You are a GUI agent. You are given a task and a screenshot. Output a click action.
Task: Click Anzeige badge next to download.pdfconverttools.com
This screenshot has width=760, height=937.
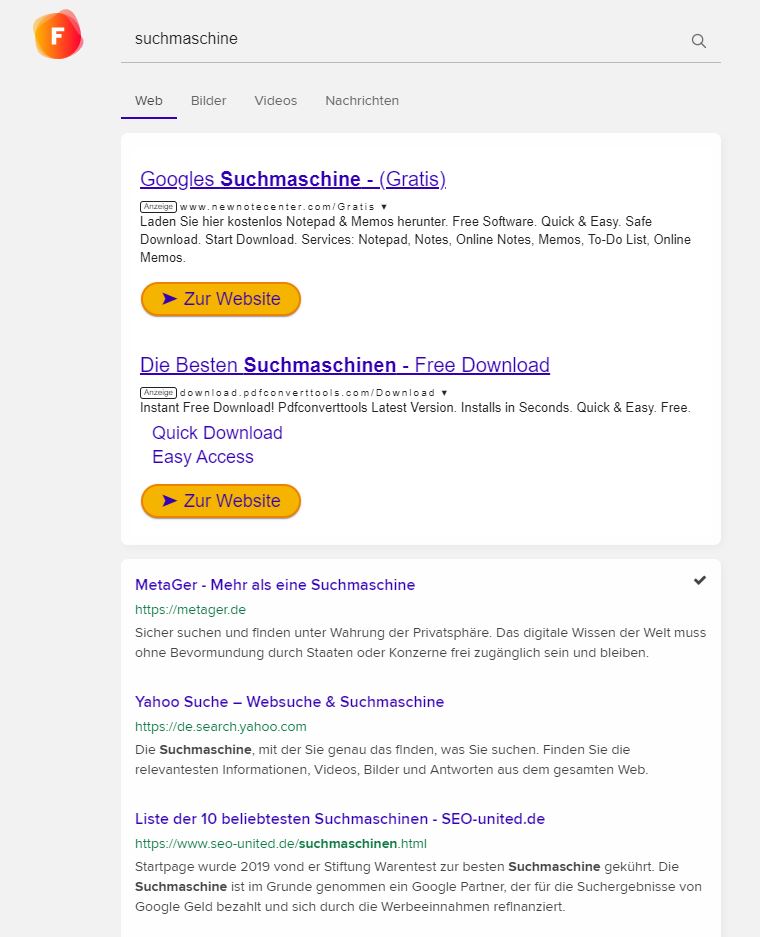pyautogui.click(x=158, y=393)
